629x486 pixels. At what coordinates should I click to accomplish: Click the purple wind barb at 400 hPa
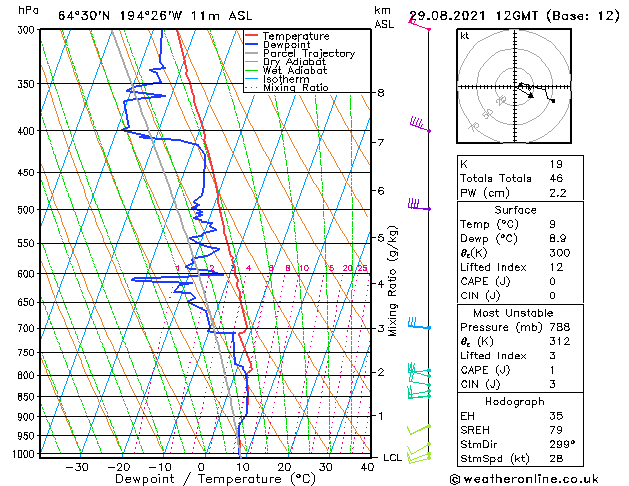tap(420, 124)
